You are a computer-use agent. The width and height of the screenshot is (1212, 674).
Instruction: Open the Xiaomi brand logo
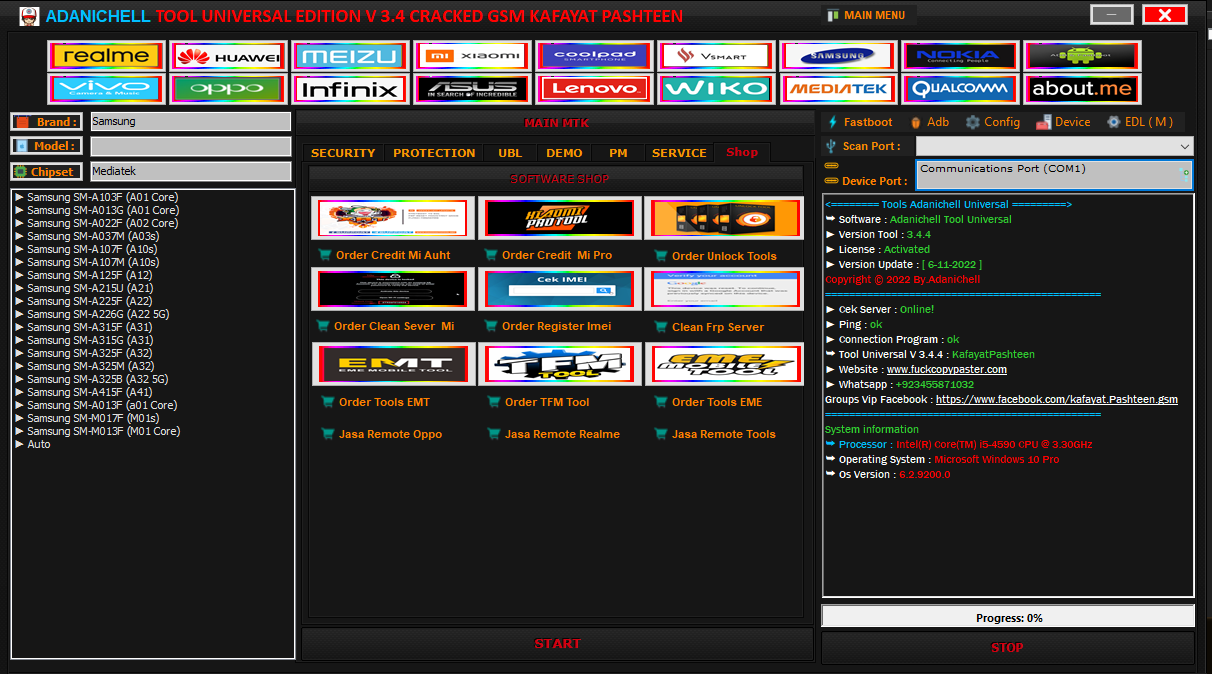coord(472,56)
